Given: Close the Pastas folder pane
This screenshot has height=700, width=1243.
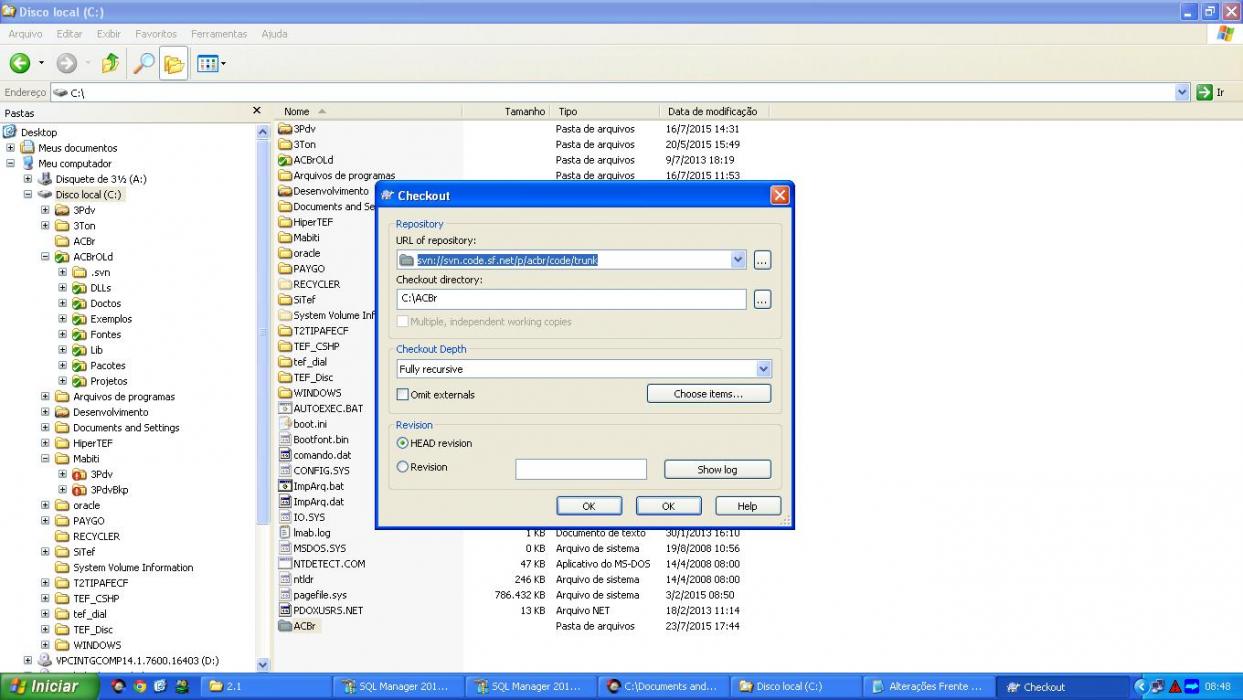Looking at the screenshot, I should click(257, 111).
